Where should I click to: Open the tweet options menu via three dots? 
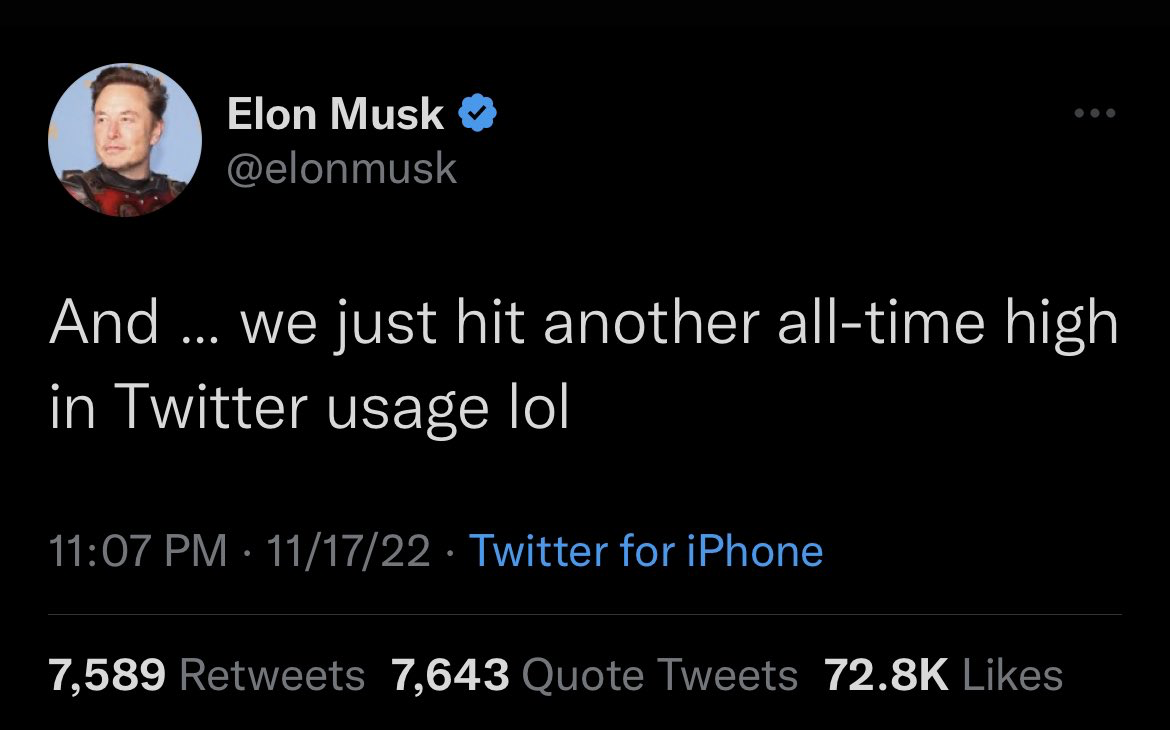(1095, 113)
